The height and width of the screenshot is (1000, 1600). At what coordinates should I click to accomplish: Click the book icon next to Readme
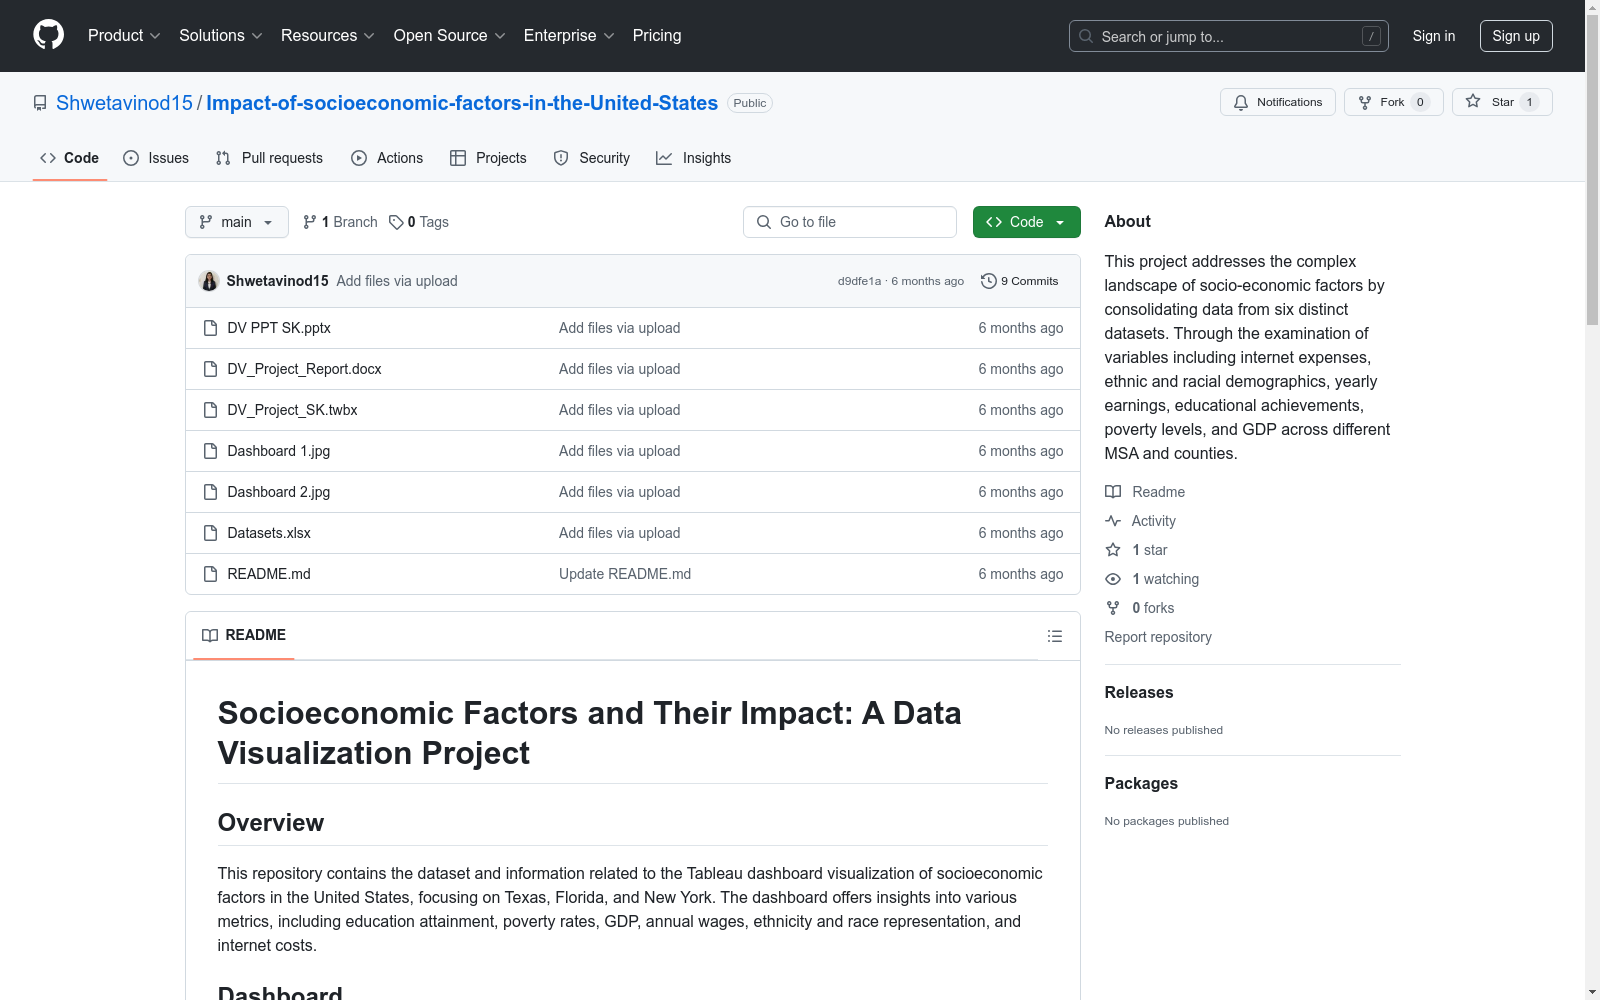1113,492
